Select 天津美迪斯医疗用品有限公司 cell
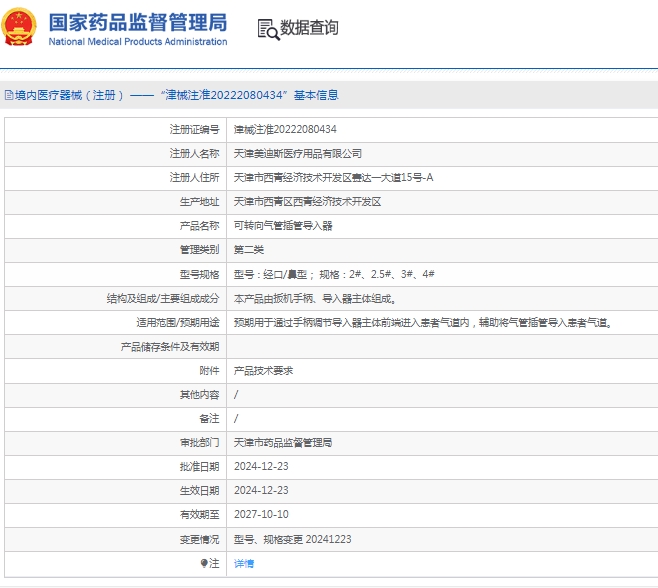Image resolution: width=658 pixels, height=588 pixels. tap(298, 154)
